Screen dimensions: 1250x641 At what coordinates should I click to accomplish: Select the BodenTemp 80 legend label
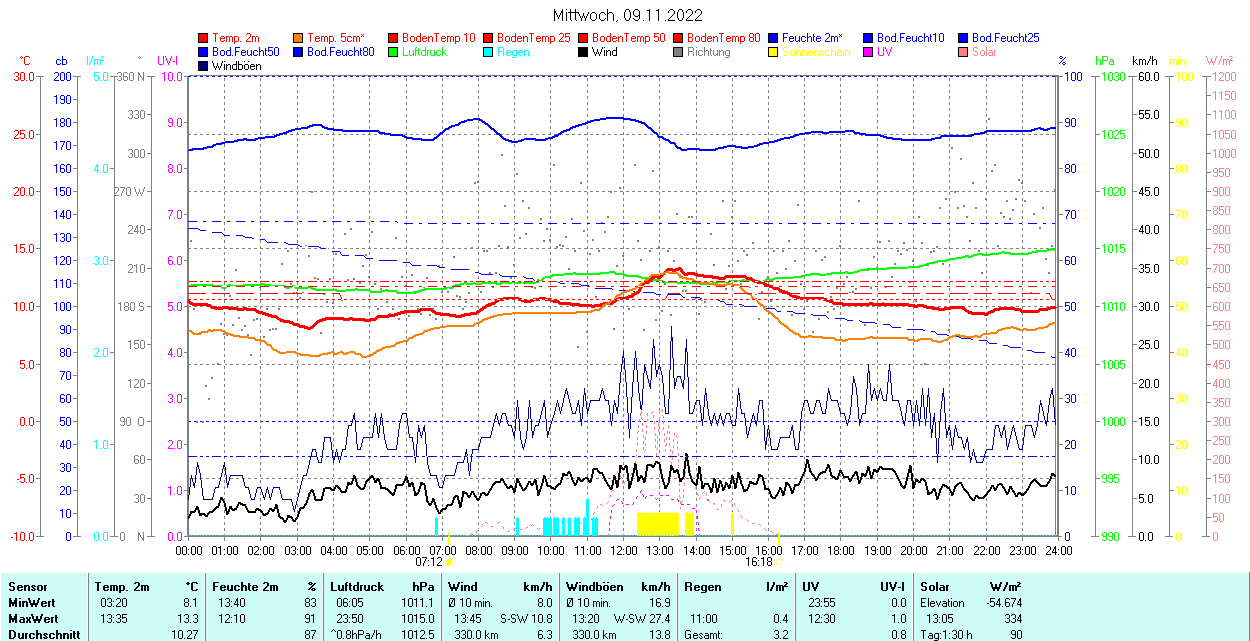point(723,38)
